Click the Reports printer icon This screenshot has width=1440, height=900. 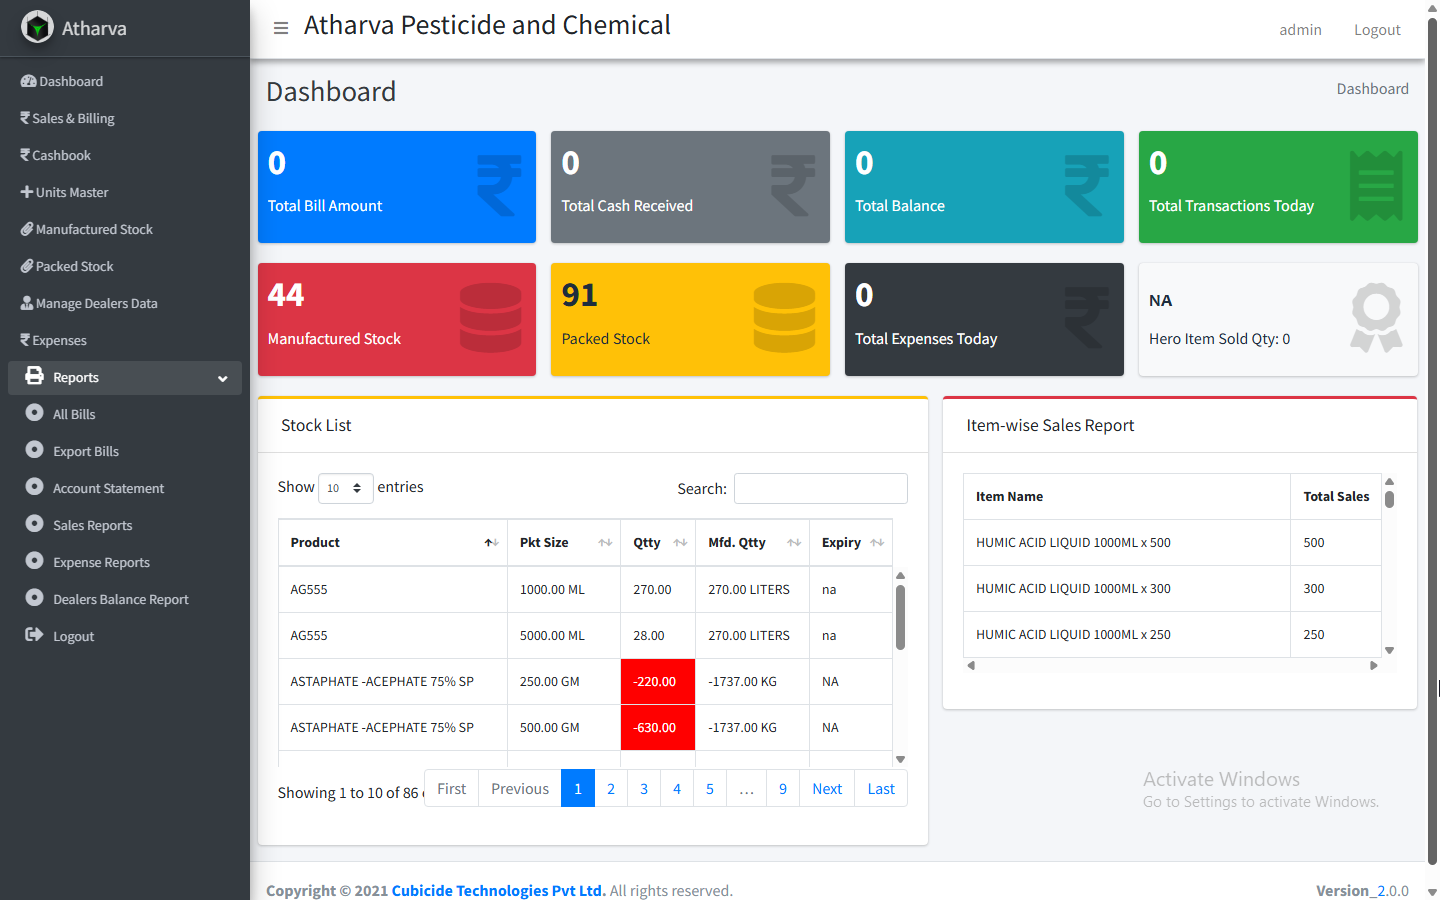click(35, 376)
